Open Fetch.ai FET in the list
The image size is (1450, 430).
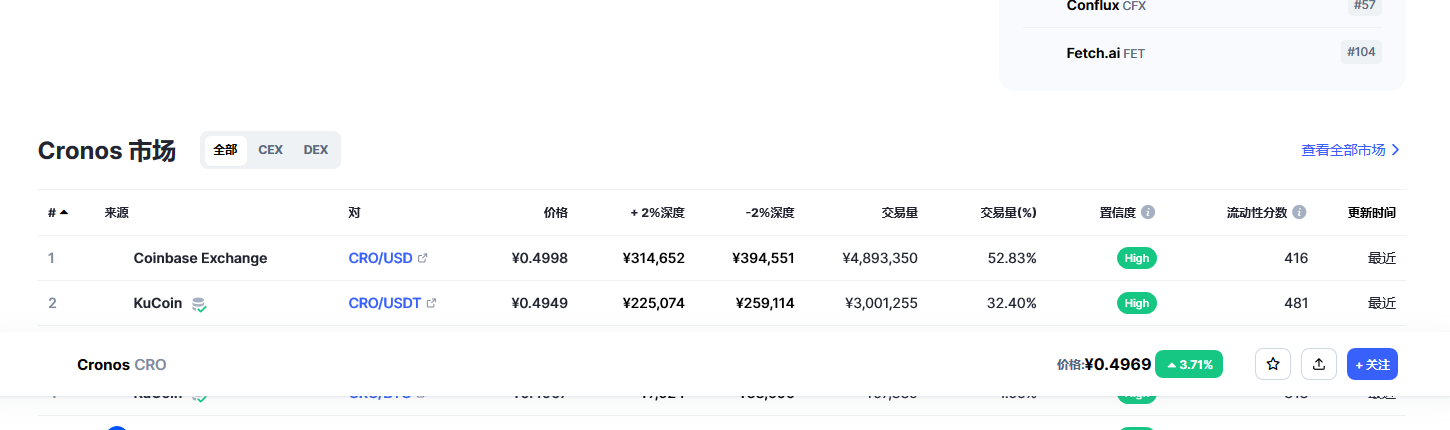tap(1105, 53)
